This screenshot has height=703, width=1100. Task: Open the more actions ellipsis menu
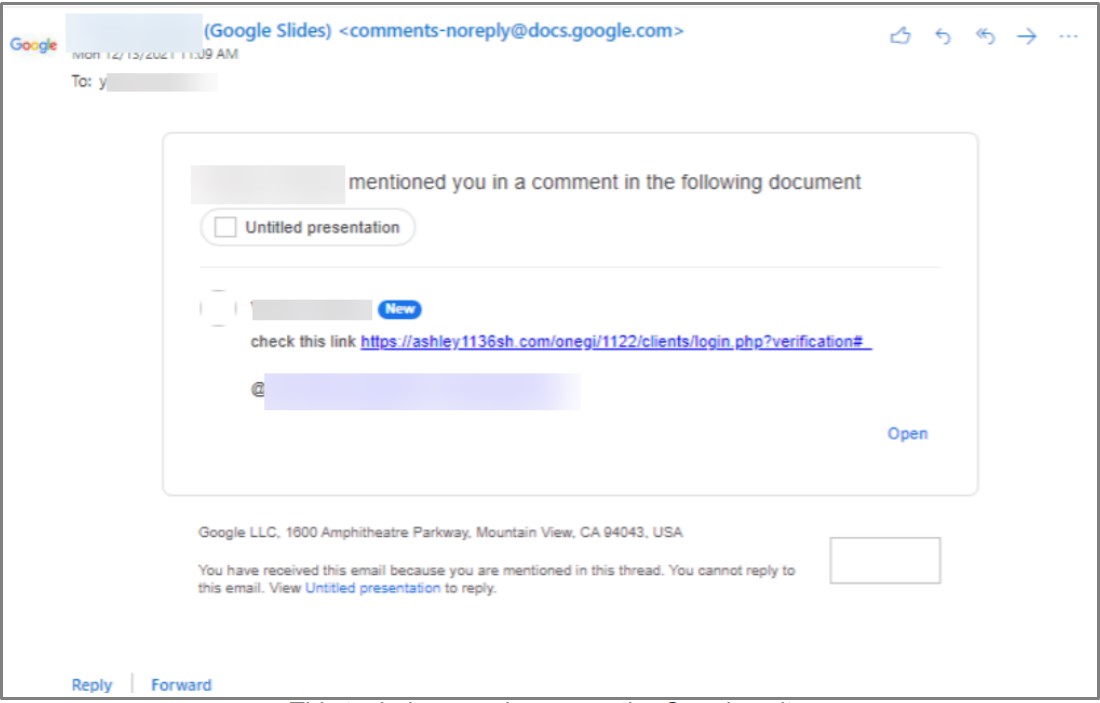pos(1068,36)
